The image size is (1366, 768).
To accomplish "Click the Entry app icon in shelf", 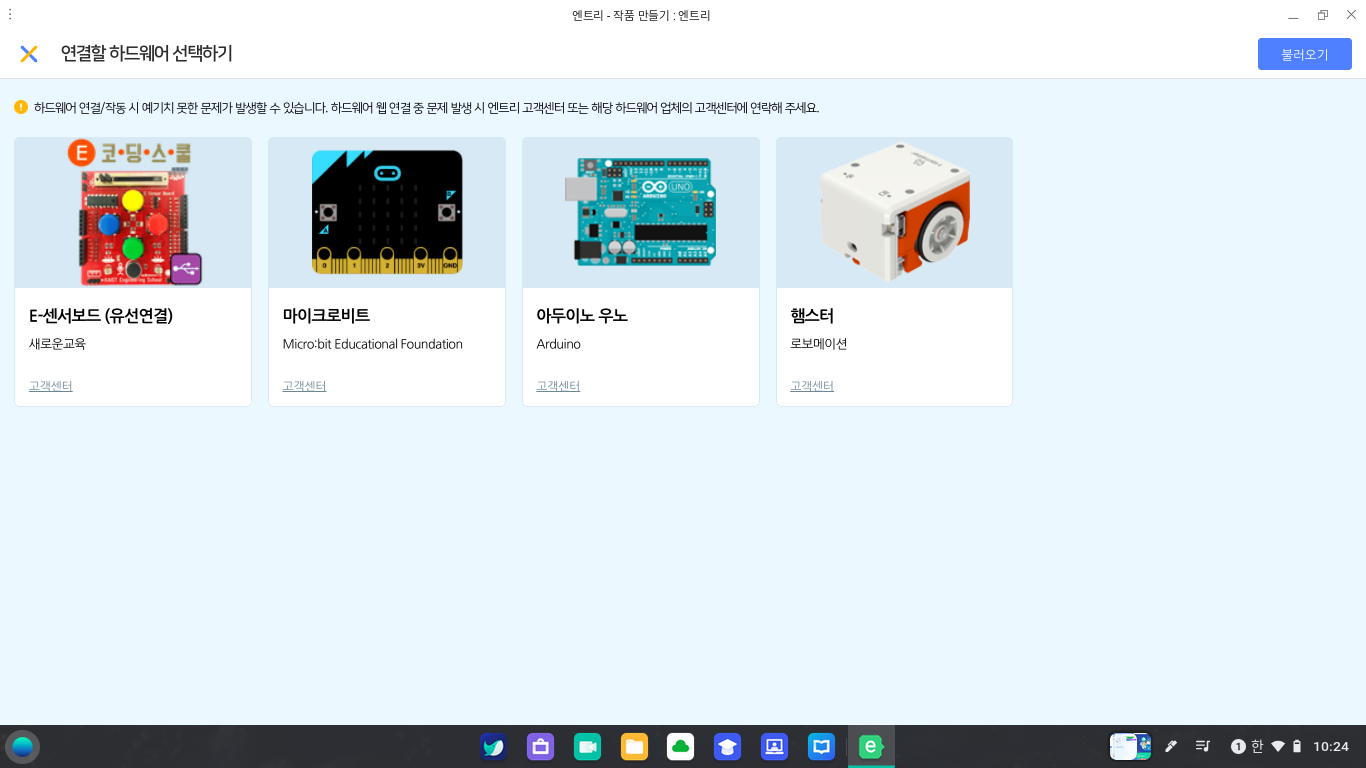I will click(871, 747).
